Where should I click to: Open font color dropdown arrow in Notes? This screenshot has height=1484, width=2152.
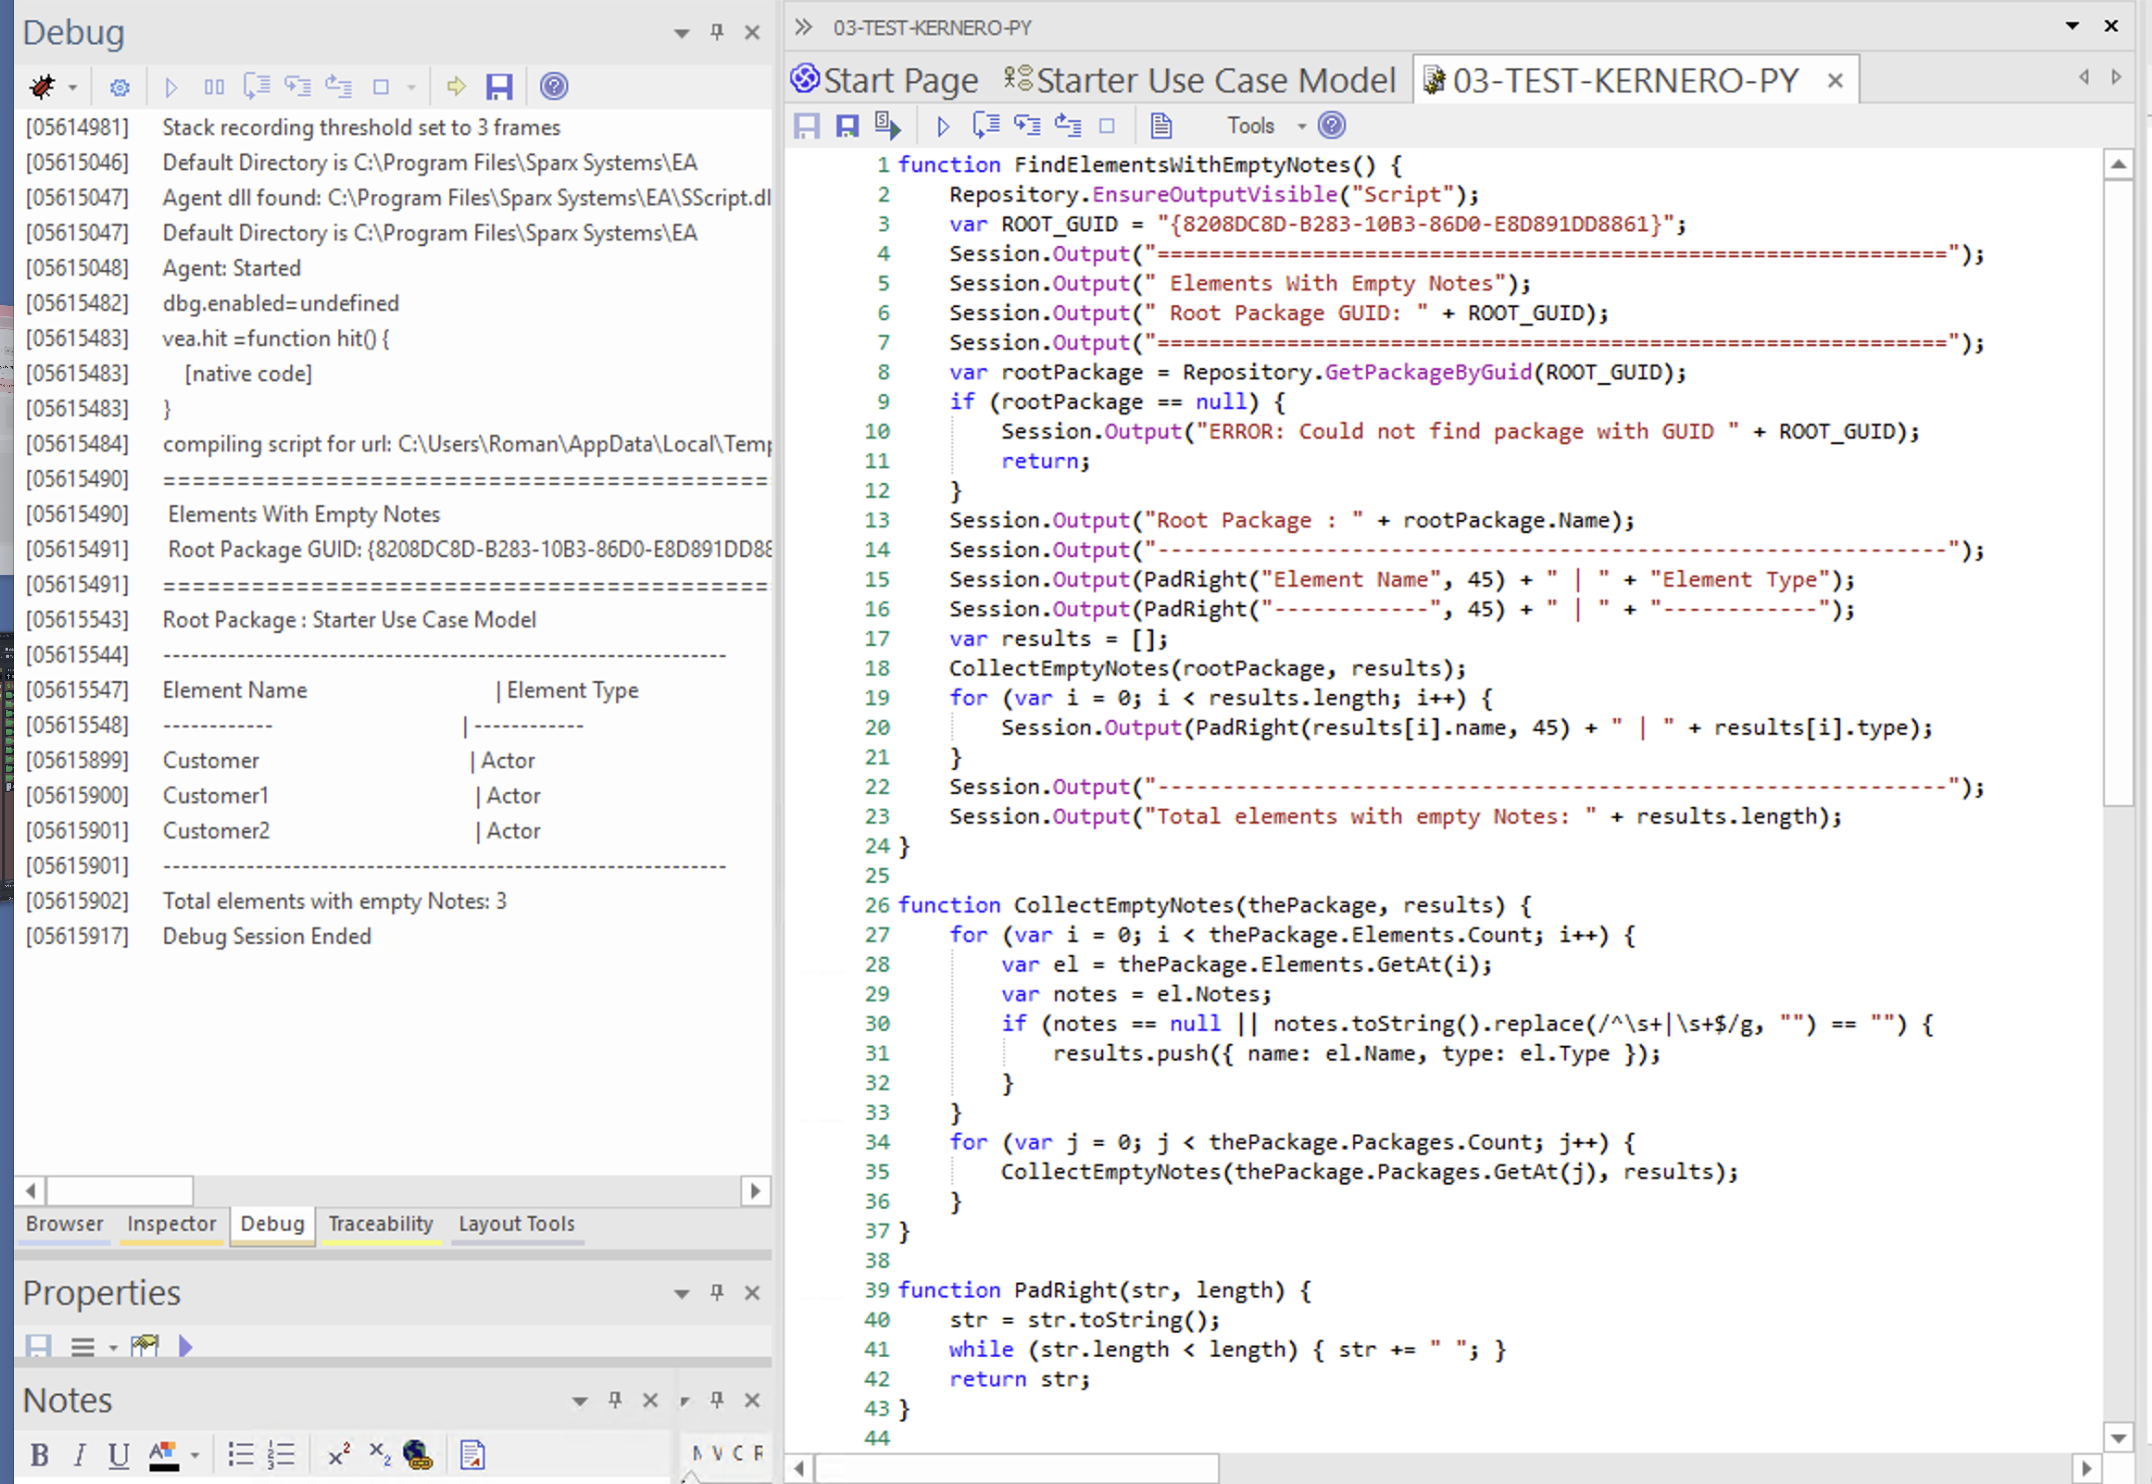[x=195, y=1456]
